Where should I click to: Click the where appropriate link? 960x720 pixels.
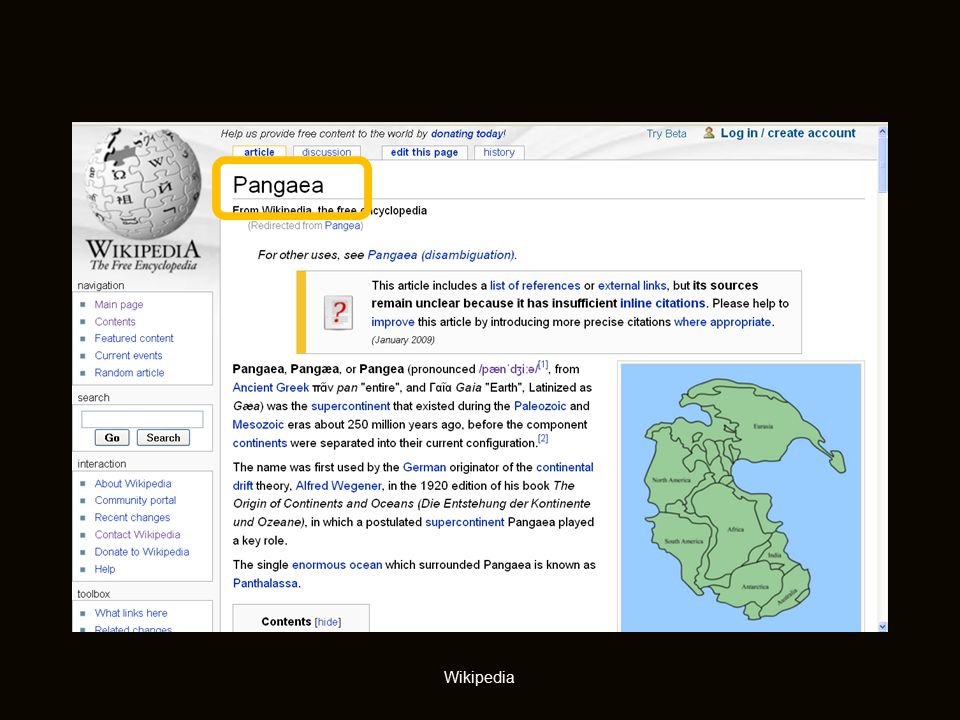[722, 322]
